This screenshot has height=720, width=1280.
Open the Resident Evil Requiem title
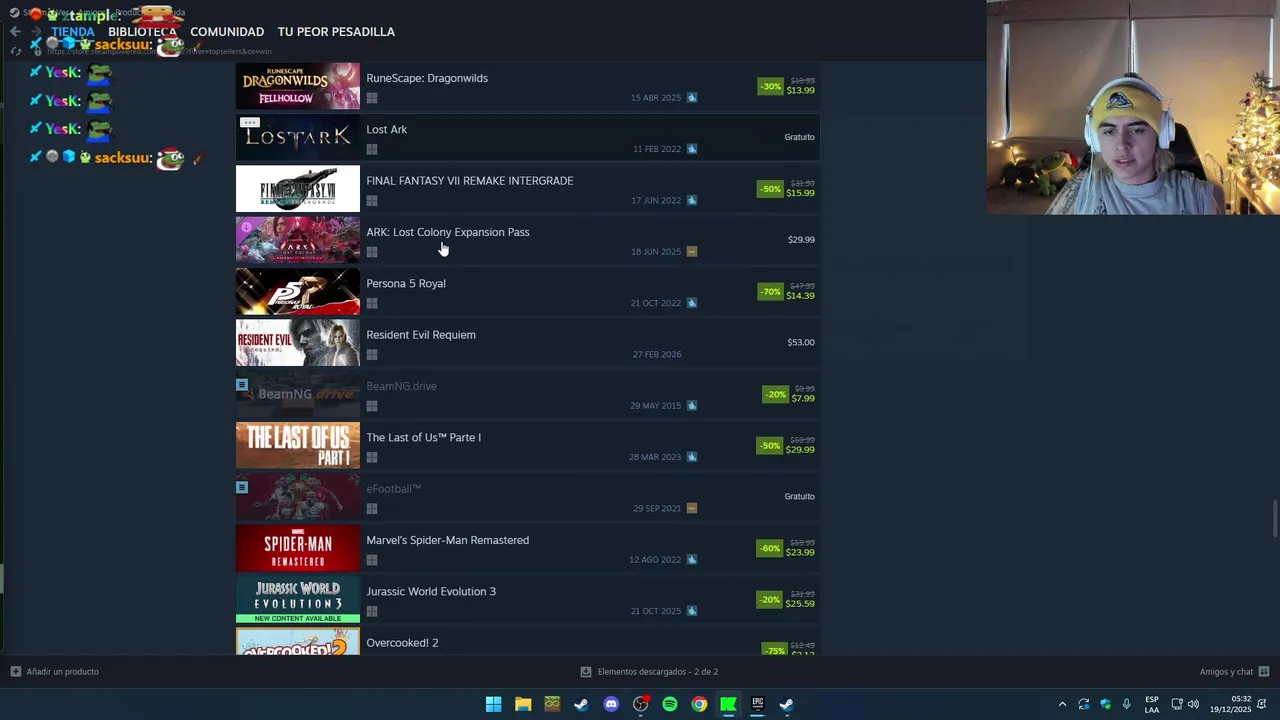tap(421, 335)
